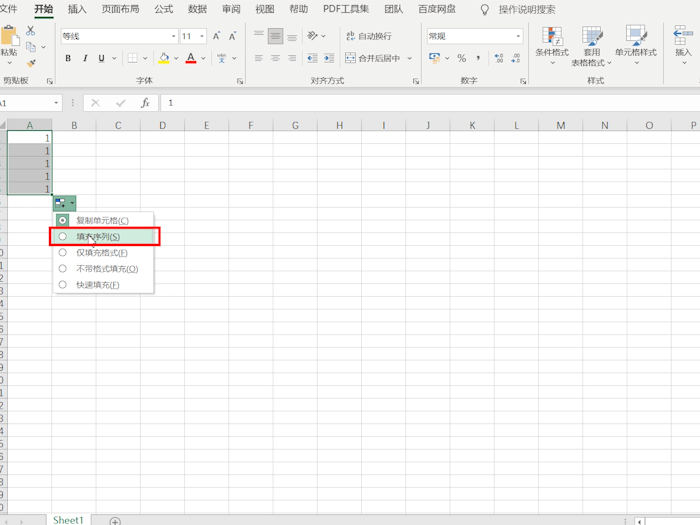This screenshot has width=700, height=525.
Task: Expand the borders dropdown arrow
Action: (145, 58)
